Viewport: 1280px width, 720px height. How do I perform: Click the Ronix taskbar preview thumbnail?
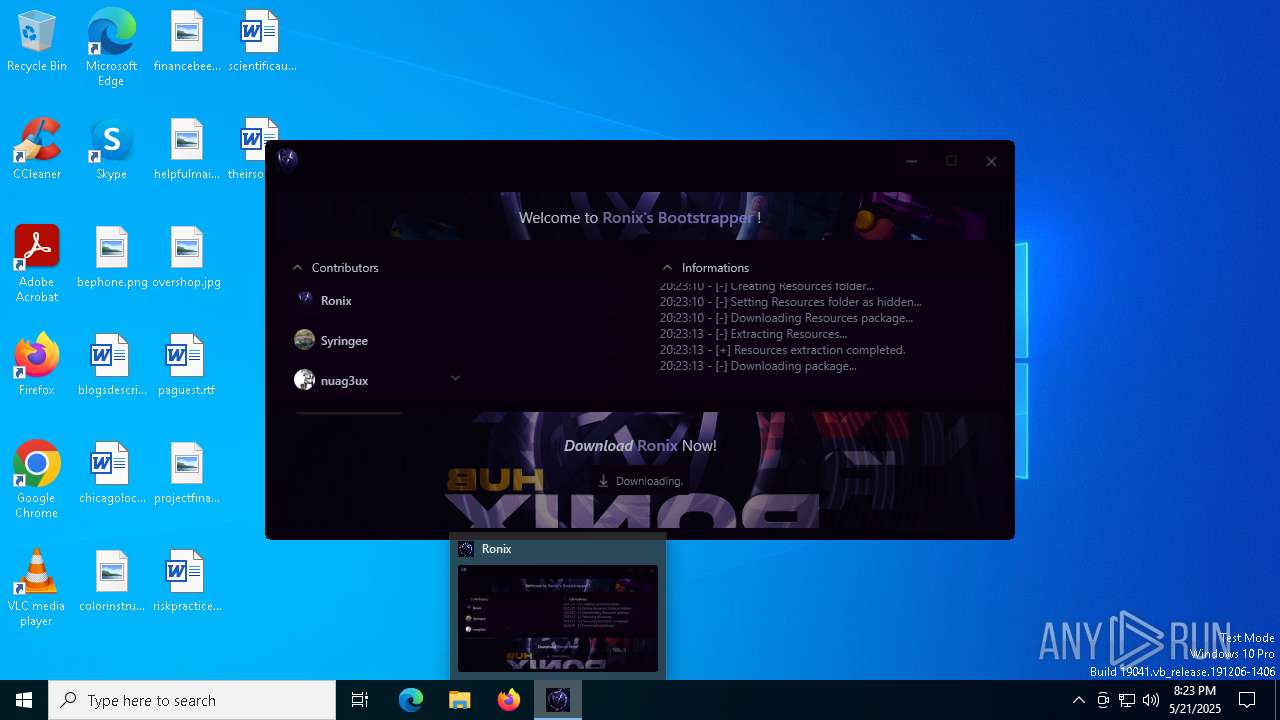click(558, 618)
